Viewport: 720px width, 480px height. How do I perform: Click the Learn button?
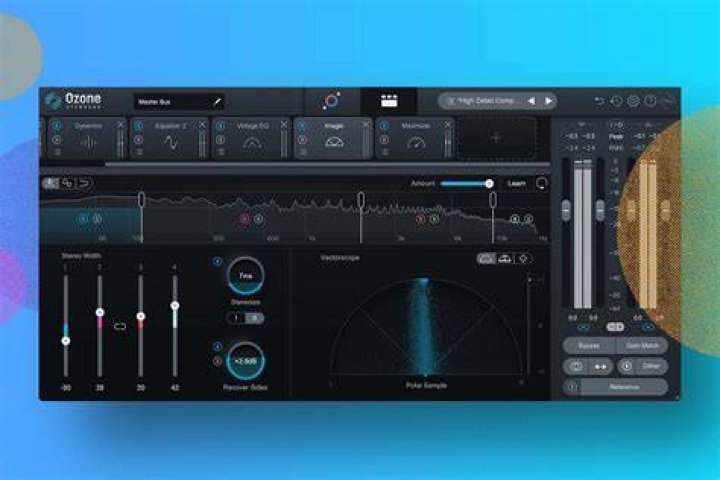click(517, 184)
